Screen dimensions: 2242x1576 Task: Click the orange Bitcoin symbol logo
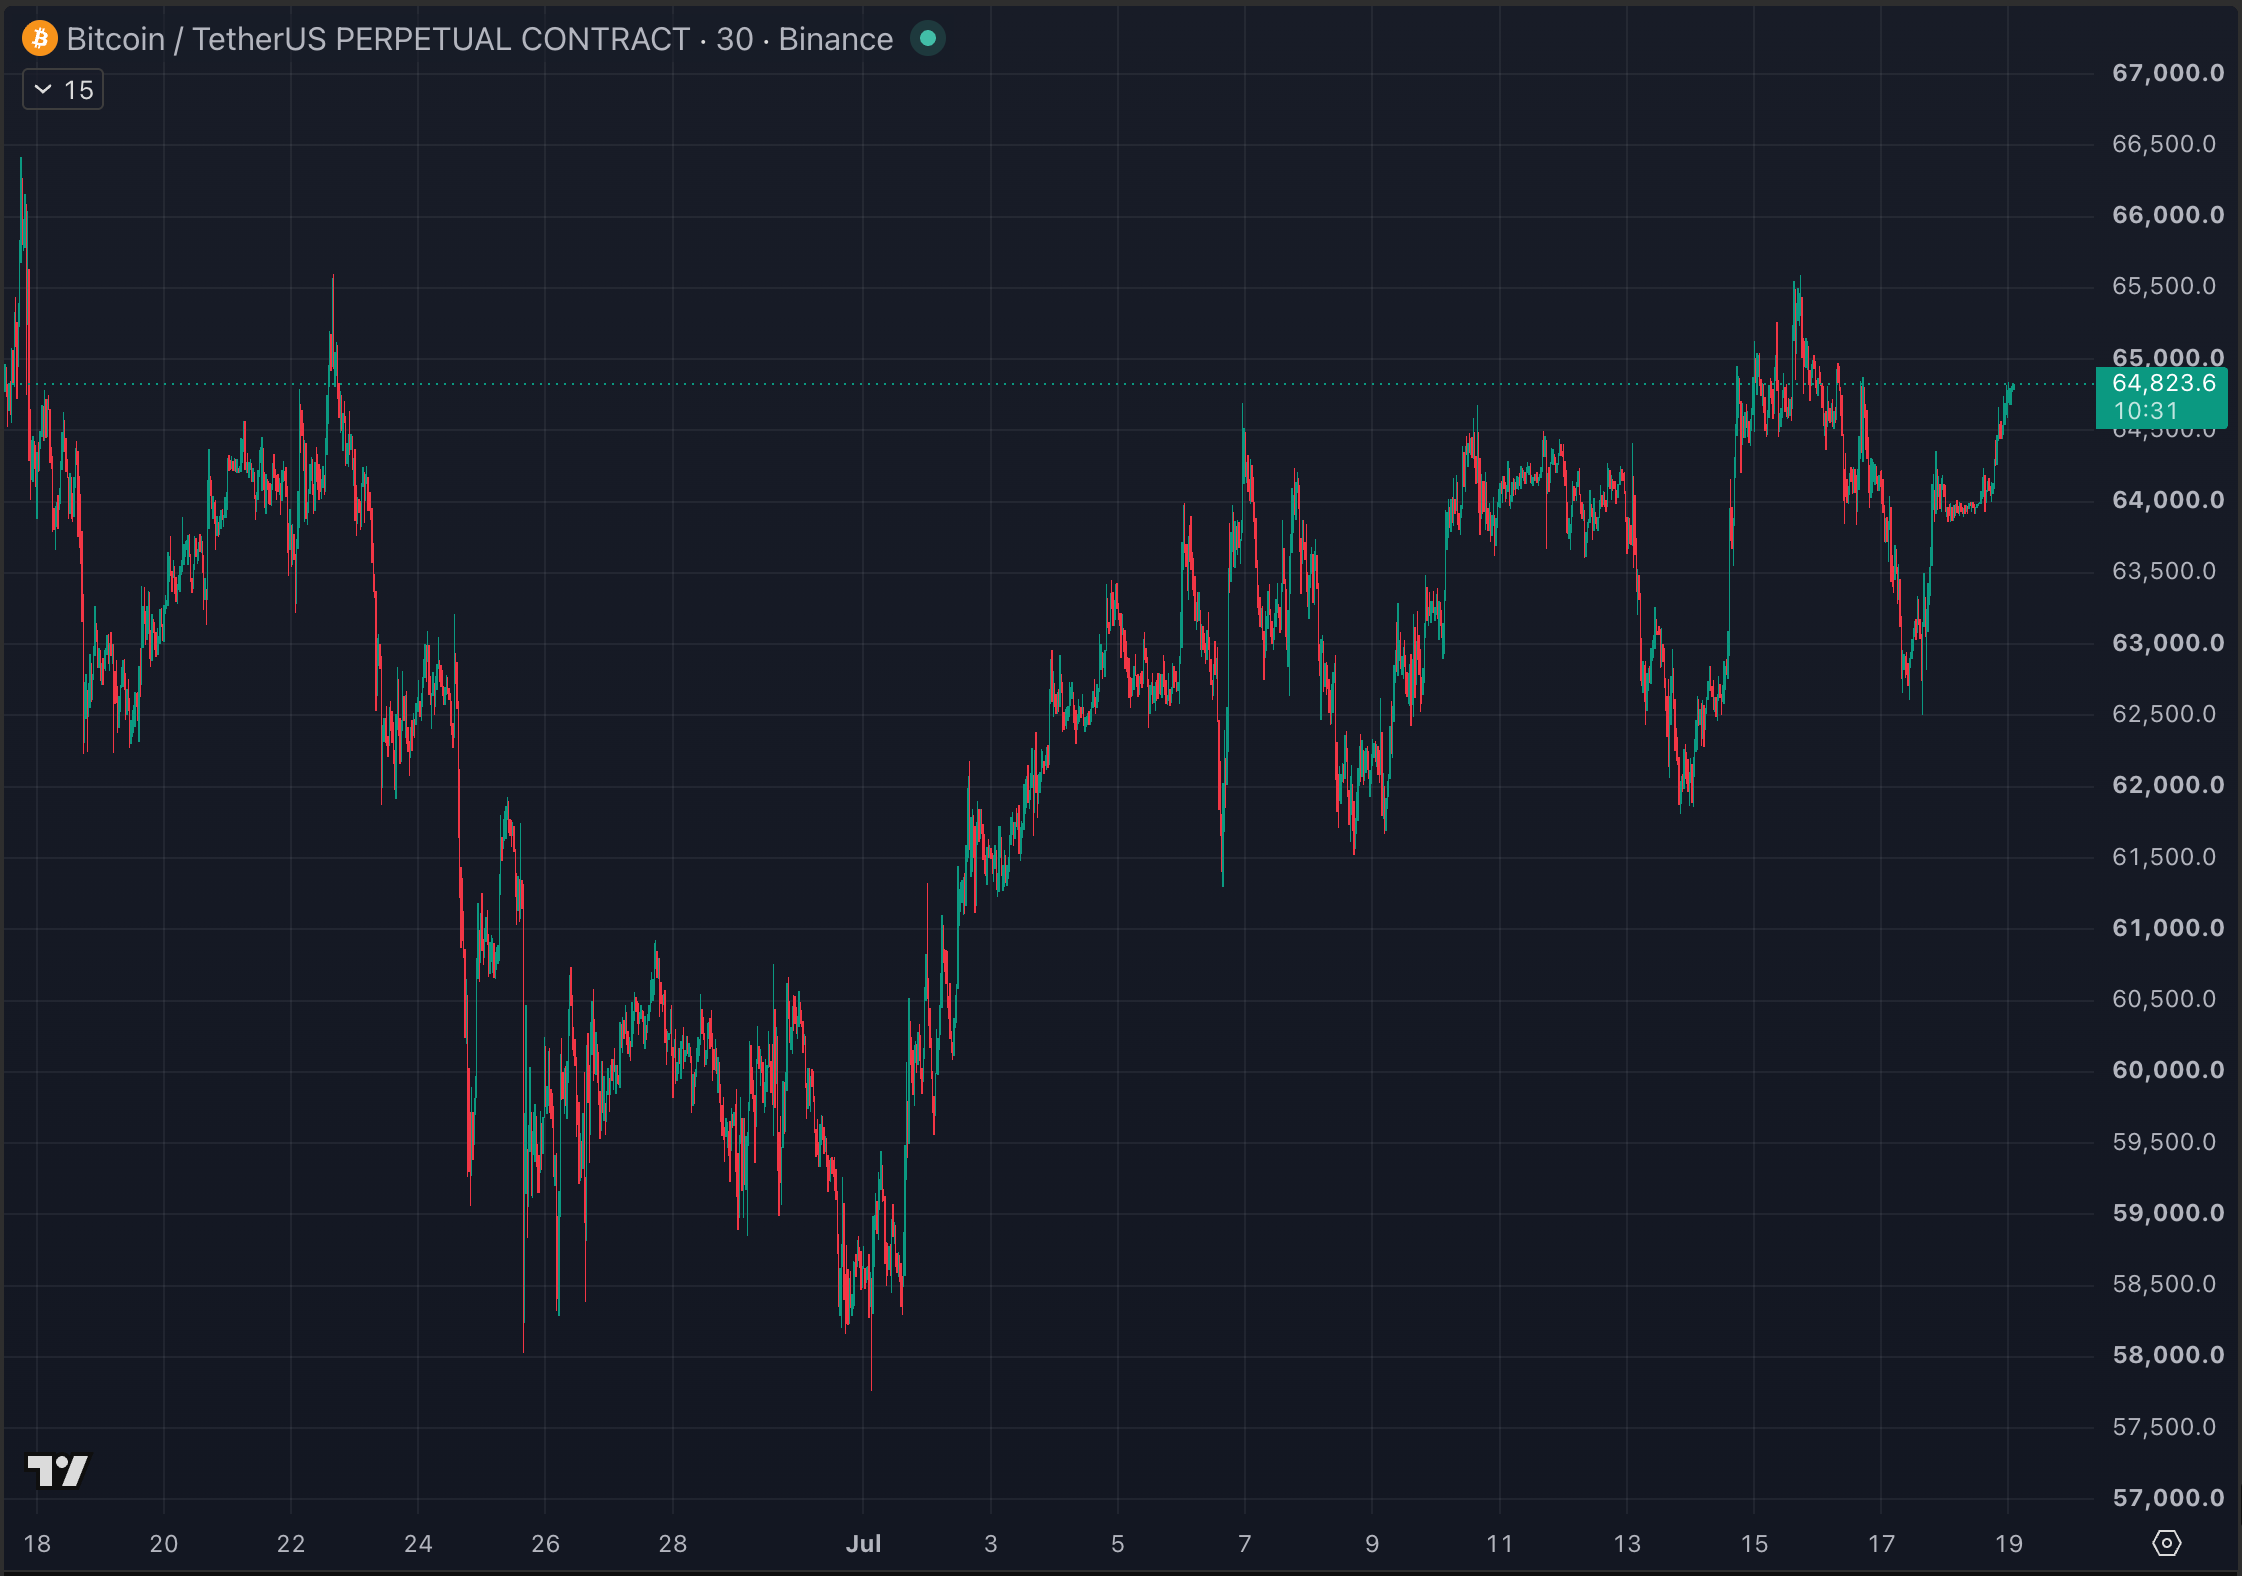pyautogui.click(x=40, y=39)
